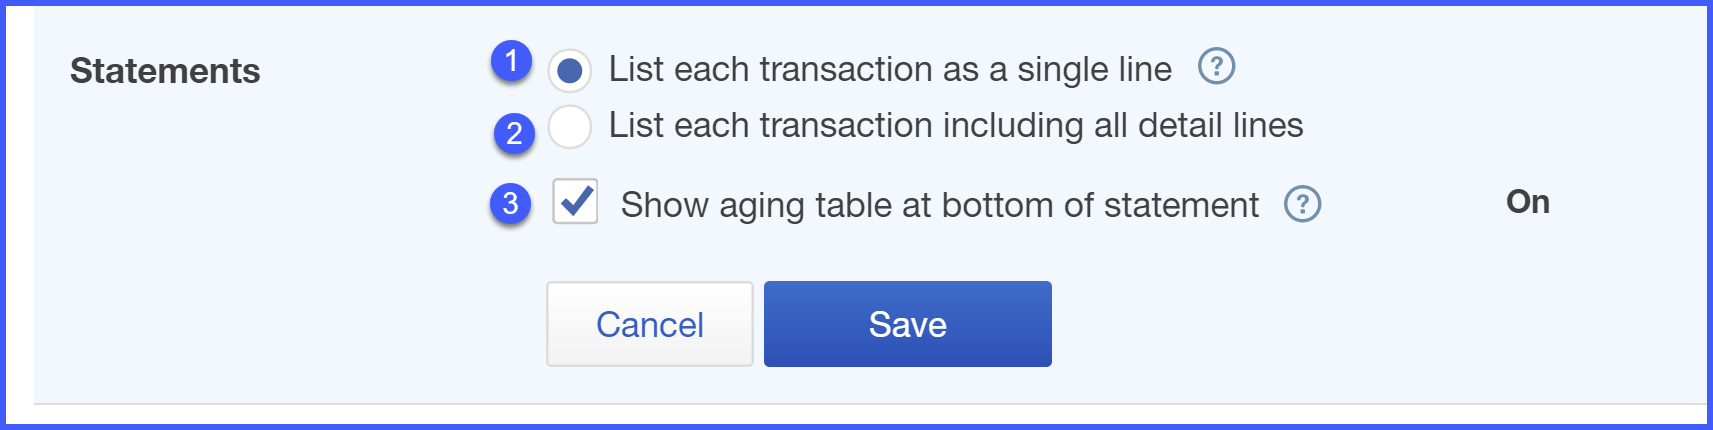Viewport: 1713px width, 430px height.
Task: Click 'List each transaction including all detail lines' text
Action: coord(956,125)
